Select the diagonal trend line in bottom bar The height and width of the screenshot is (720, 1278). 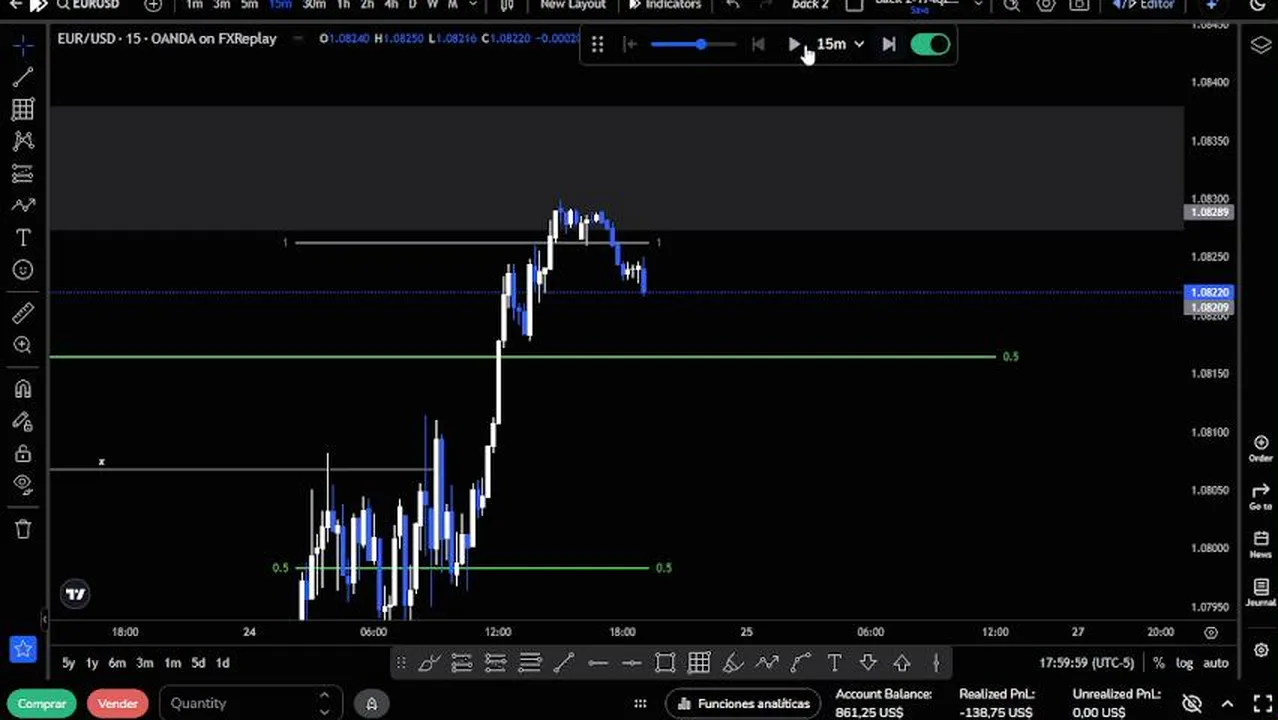pyautogui.click(x=564, y=662)
